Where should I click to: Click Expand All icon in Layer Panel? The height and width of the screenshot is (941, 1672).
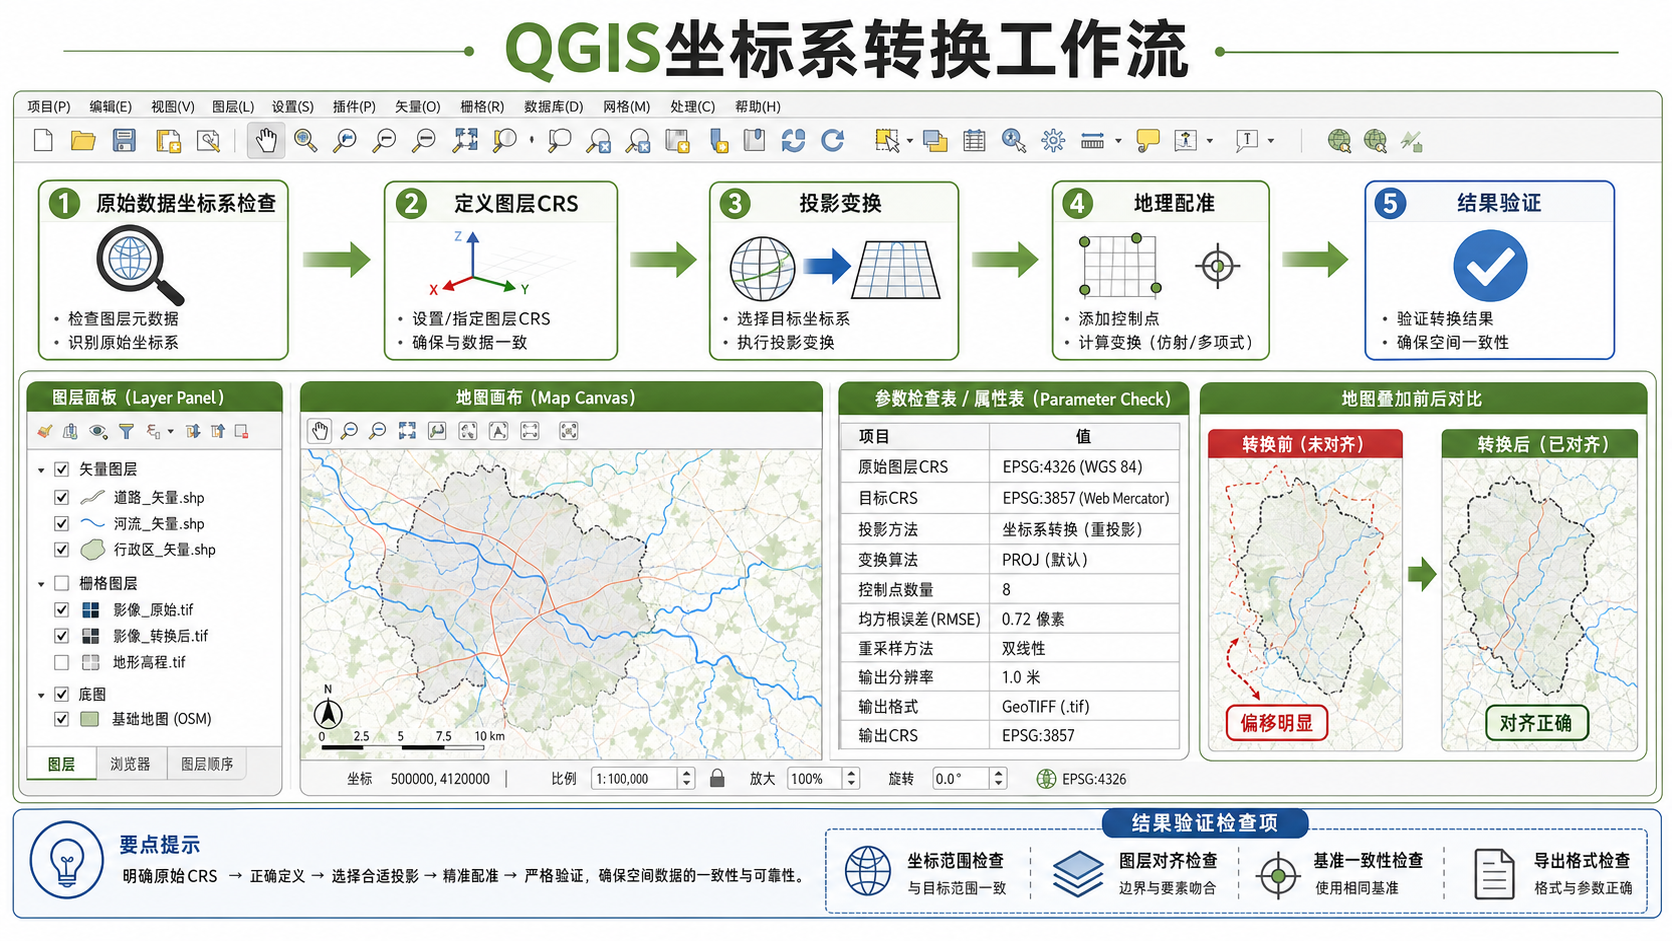[x=193, y=431]
